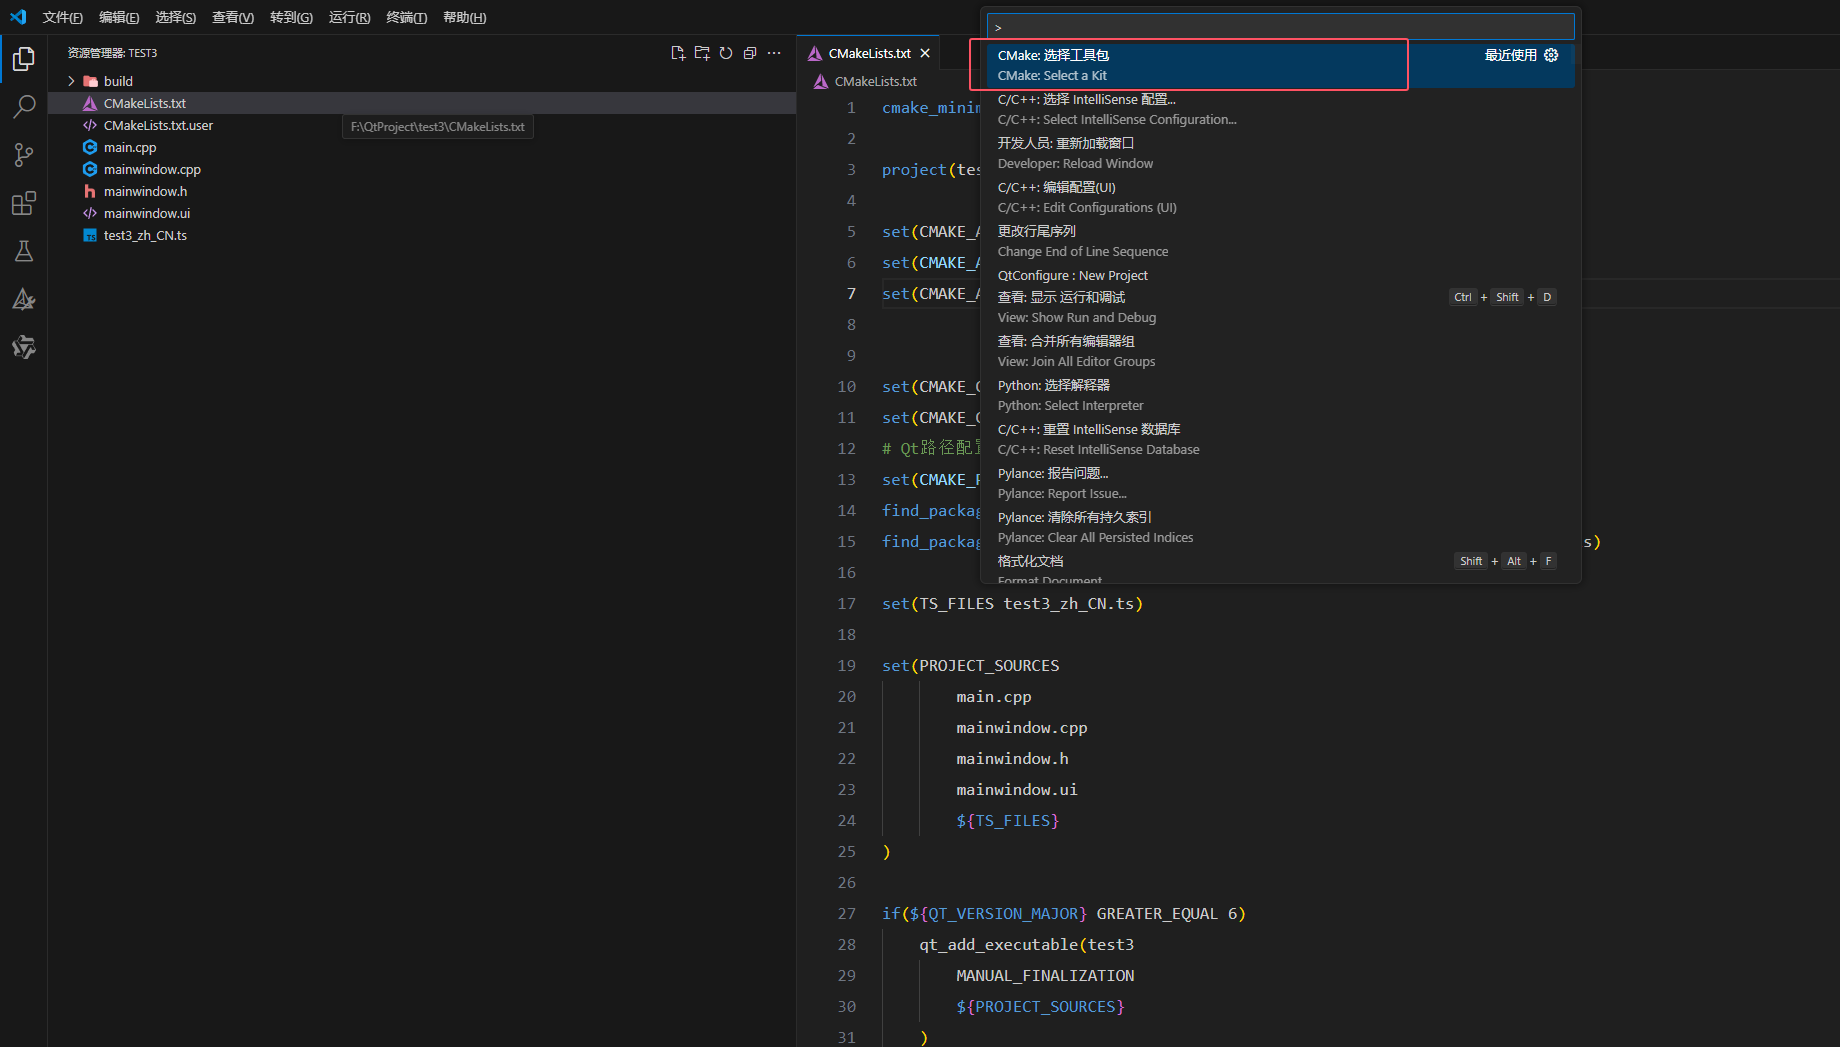Switch to the CMakeLists.txt editor tab

coord(869,53)
